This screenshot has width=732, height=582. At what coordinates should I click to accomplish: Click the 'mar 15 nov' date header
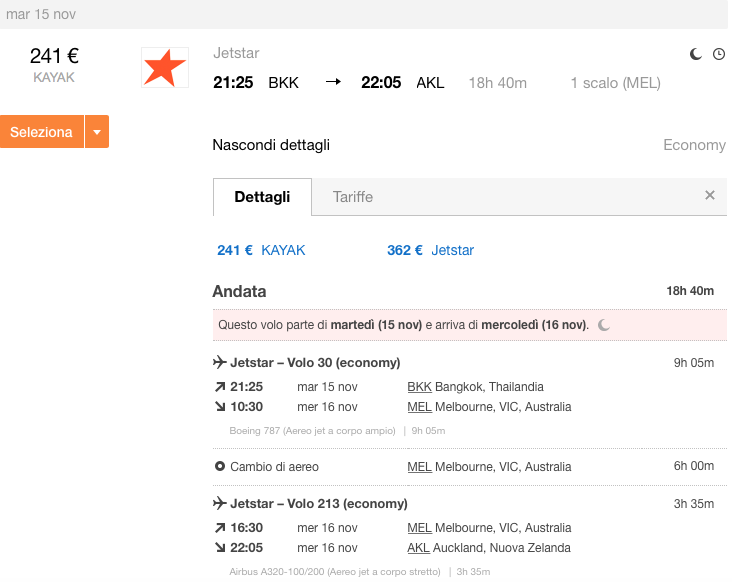tap(41, 14)
